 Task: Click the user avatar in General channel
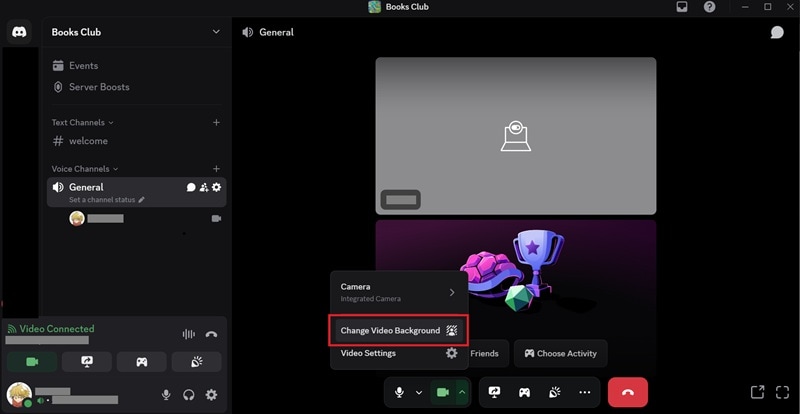(x=77, y=218)
